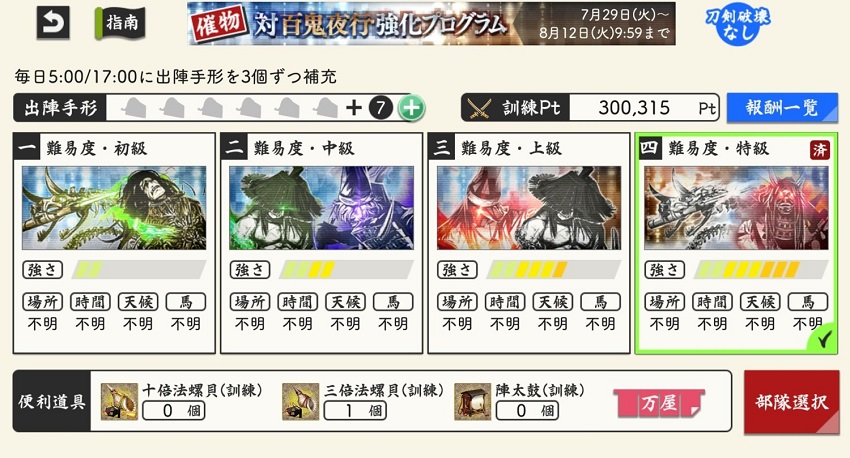Viewport: 850px width, 458px height.
Task: Select the 三倍法螺貝(訓練) item icon
Action: pos(300,402)
